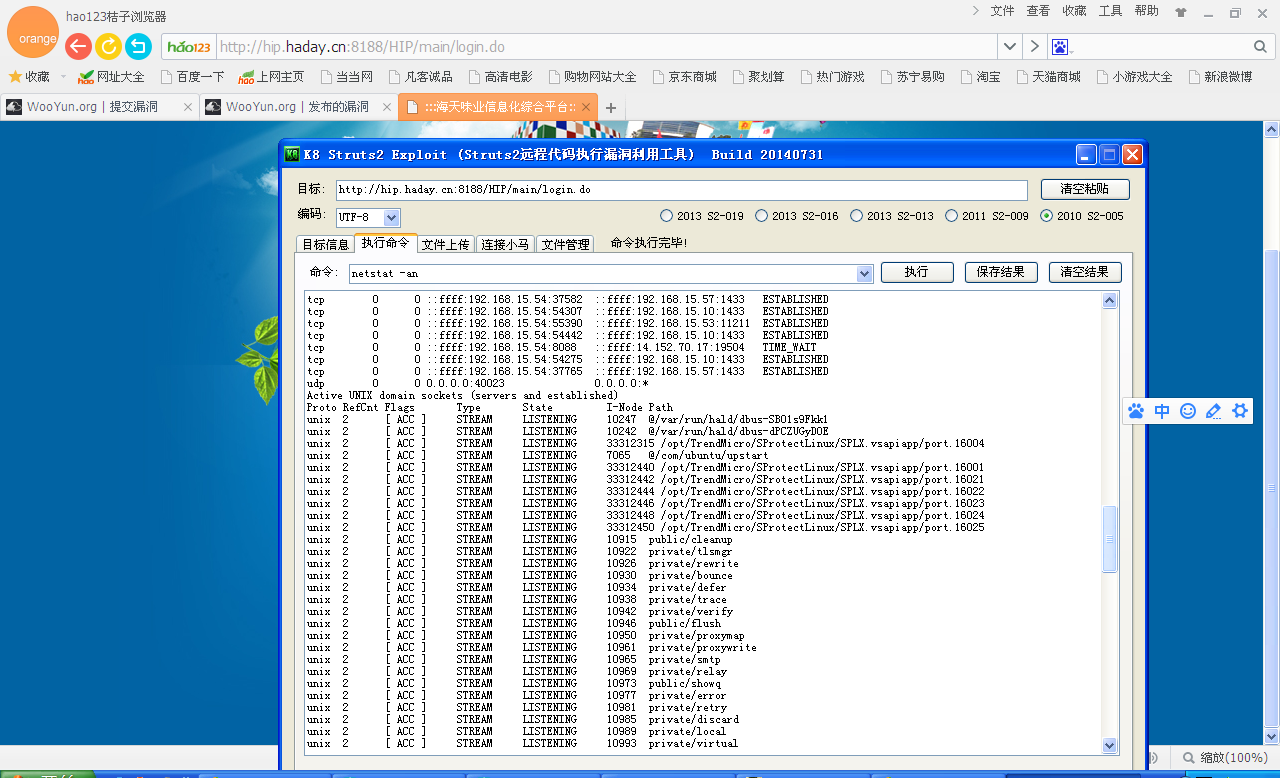Click the 缩放(100%) zoom control
The image size is (1280, 778).
[1226, 758]
